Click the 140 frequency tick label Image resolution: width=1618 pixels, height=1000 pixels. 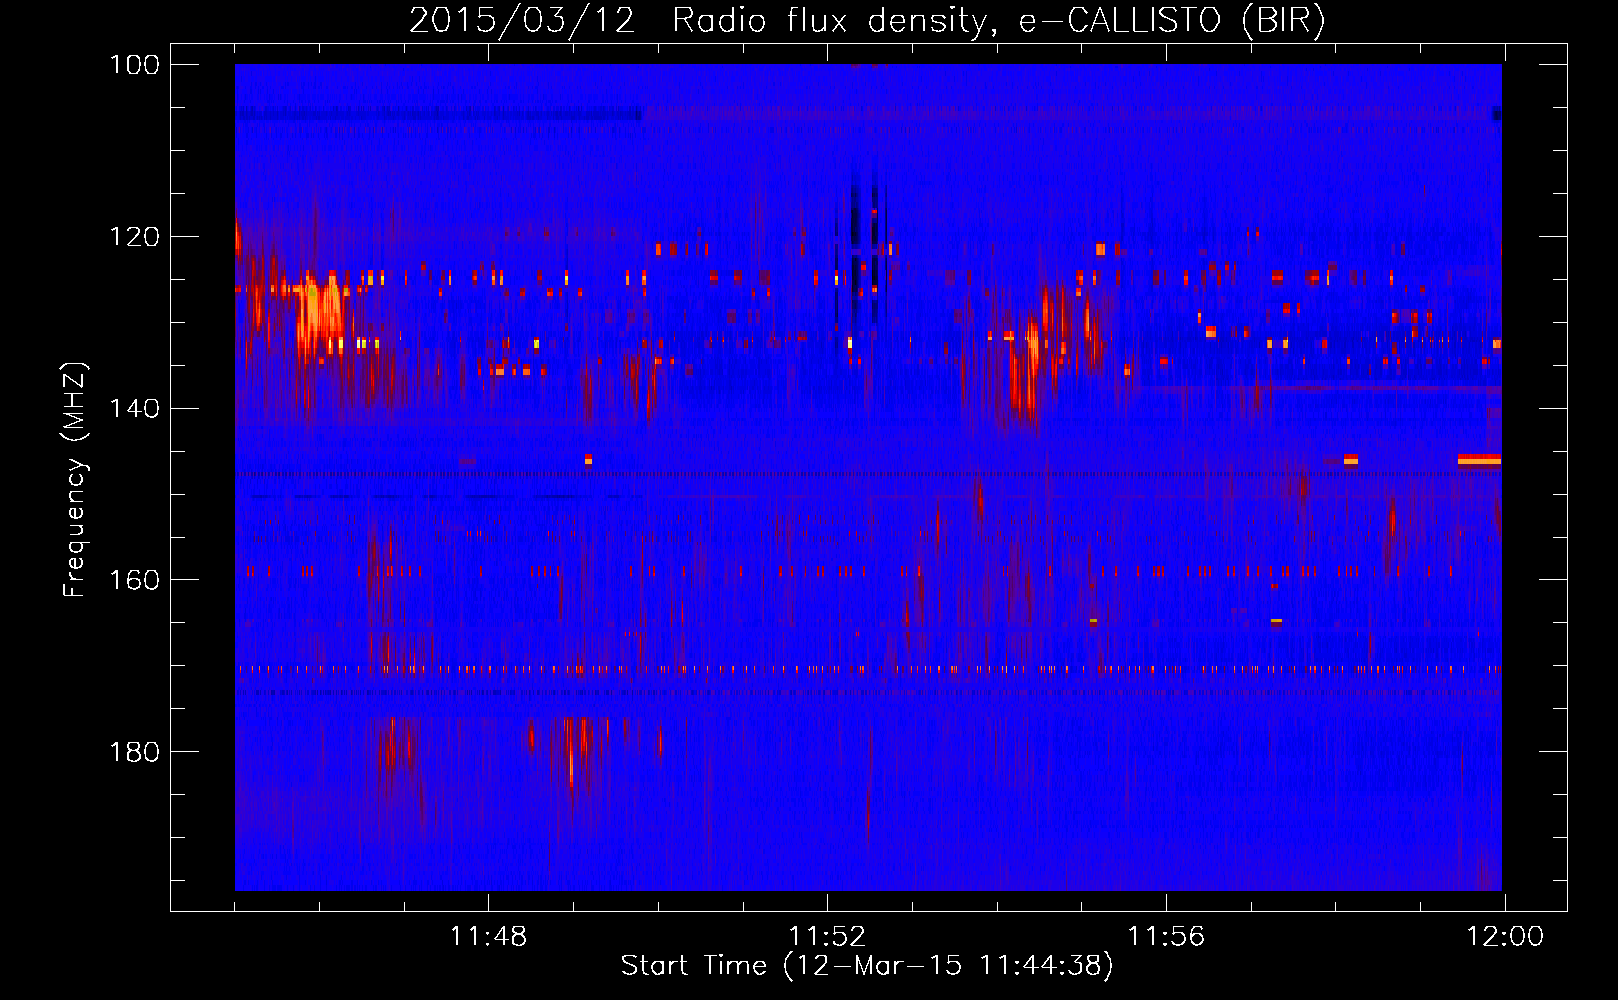pyautogui.click(x=134, y=409)
